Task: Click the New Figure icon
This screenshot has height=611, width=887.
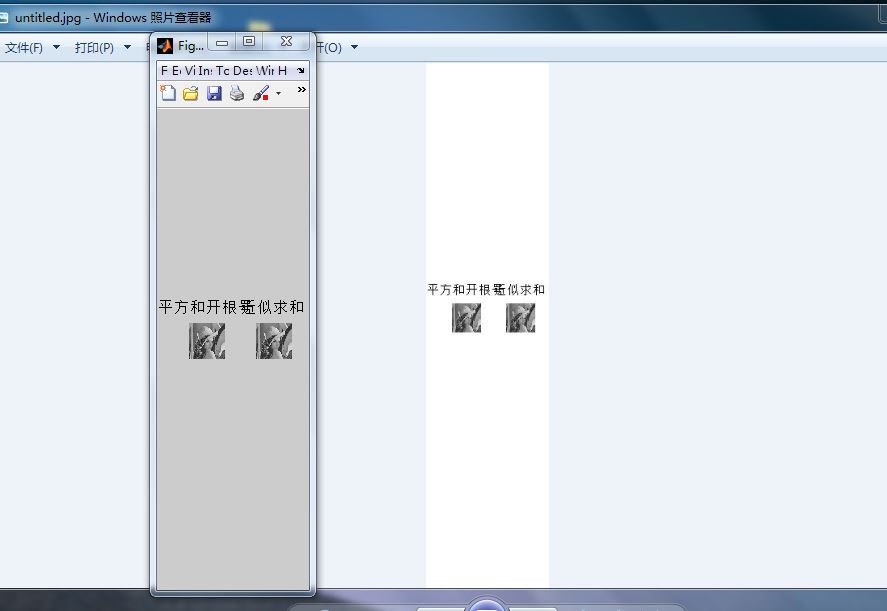Action: tap(168, 93)
